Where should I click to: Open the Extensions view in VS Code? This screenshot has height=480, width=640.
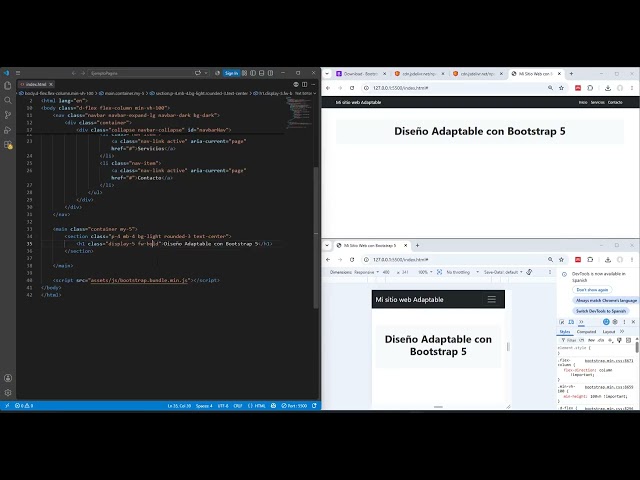point(8,145)
